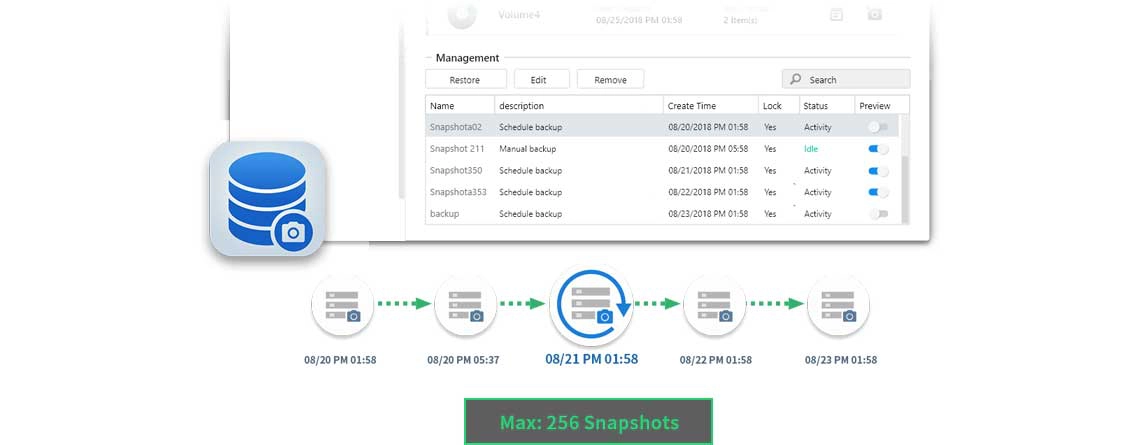Click highlighted restore snapshot icon for 08/21
Screen dimensions: 1140x445
pos(592,305)
